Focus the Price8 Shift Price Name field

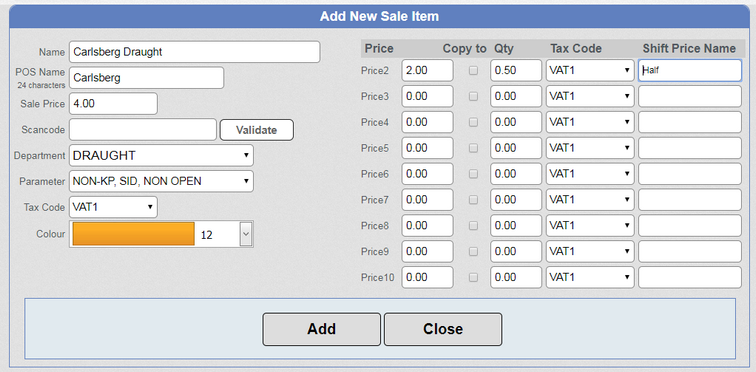[x=690, y=226]
